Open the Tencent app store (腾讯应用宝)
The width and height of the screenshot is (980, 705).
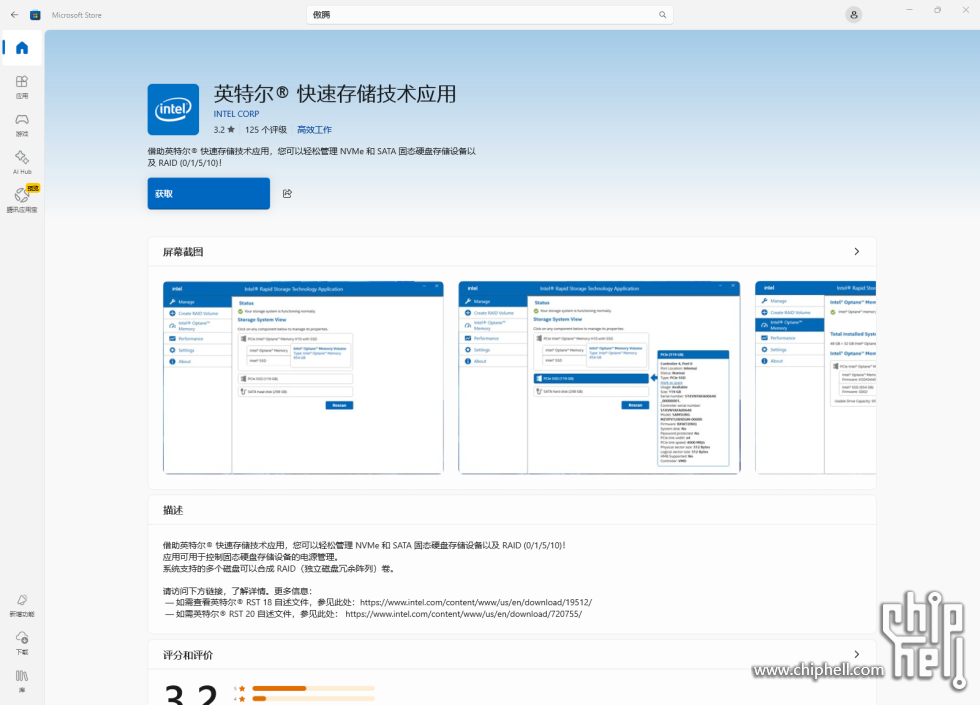pos(22,200)
